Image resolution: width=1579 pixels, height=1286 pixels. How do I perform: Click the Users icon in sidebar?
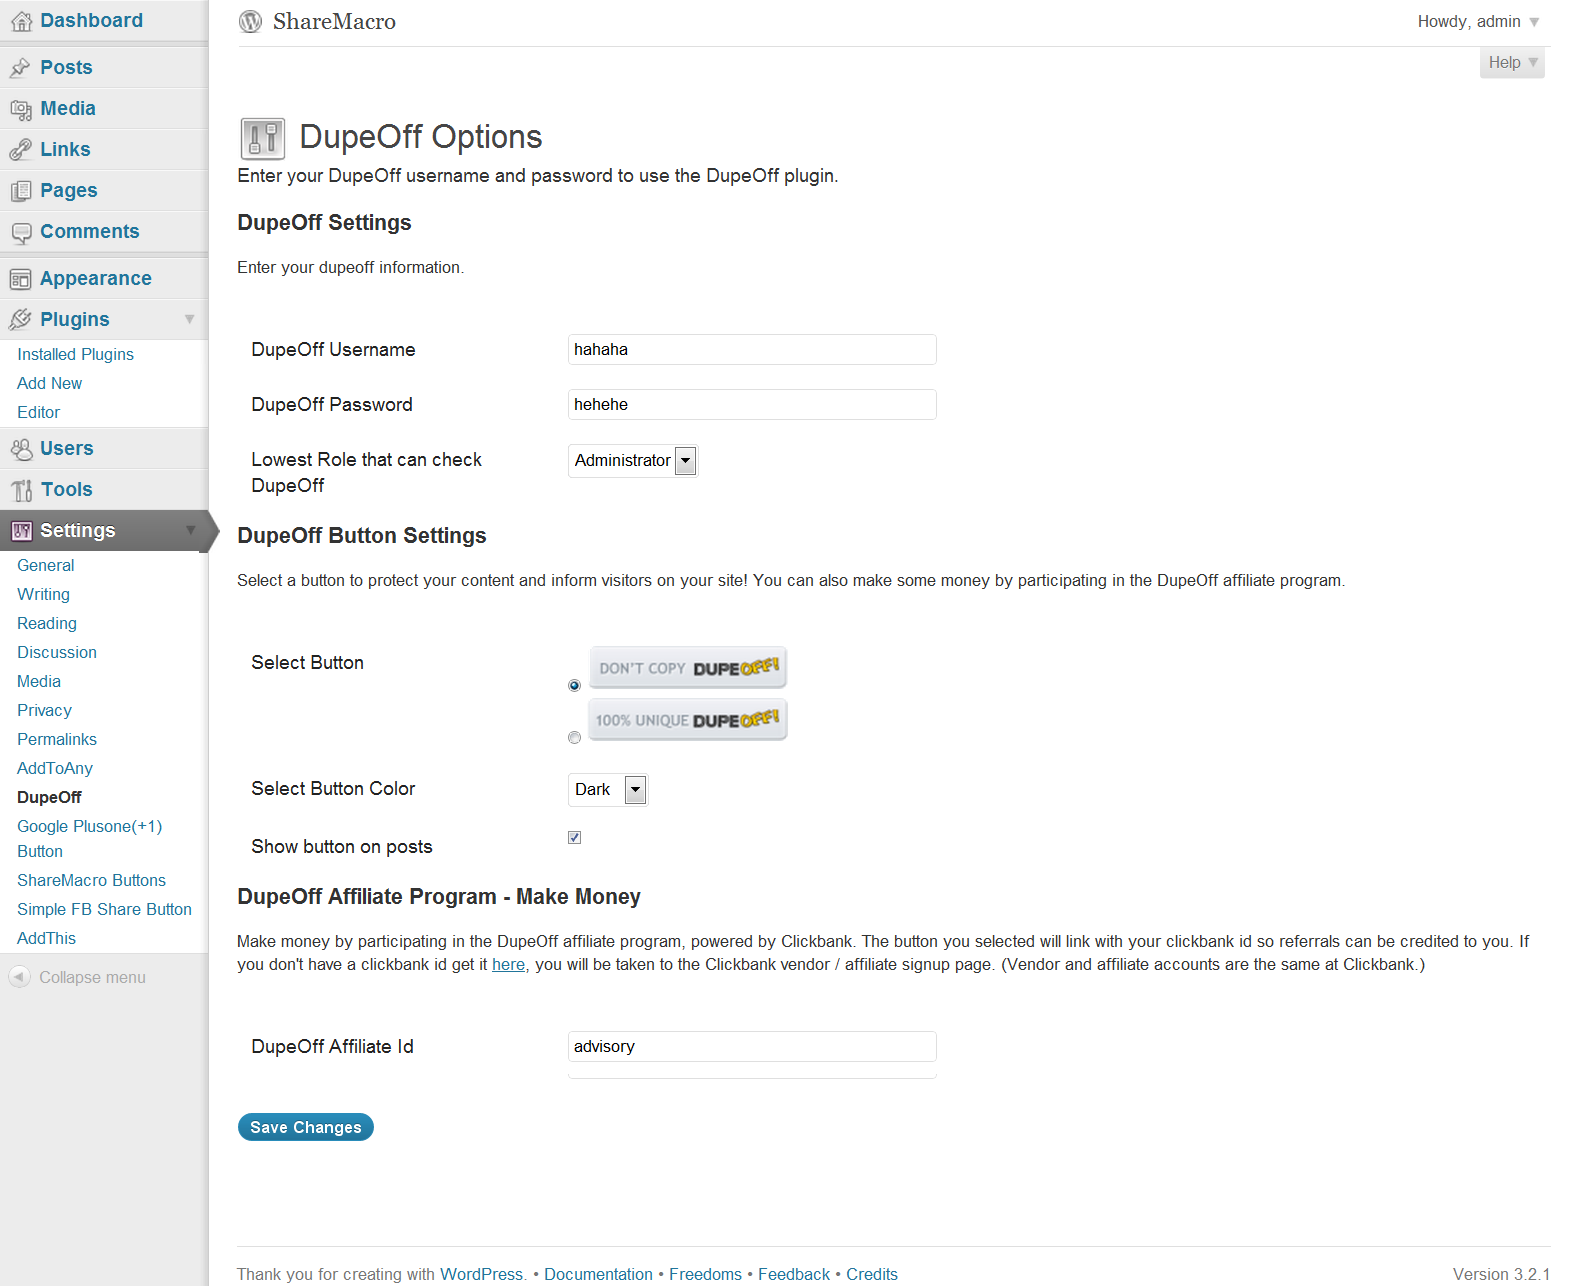click(21, 449)
